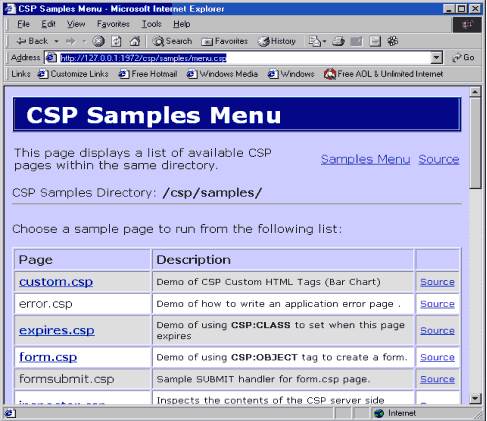Viewport: 487px width, 421px height.
Task: Click the vertical scrollbar up arrow
Action: (475, 91)
